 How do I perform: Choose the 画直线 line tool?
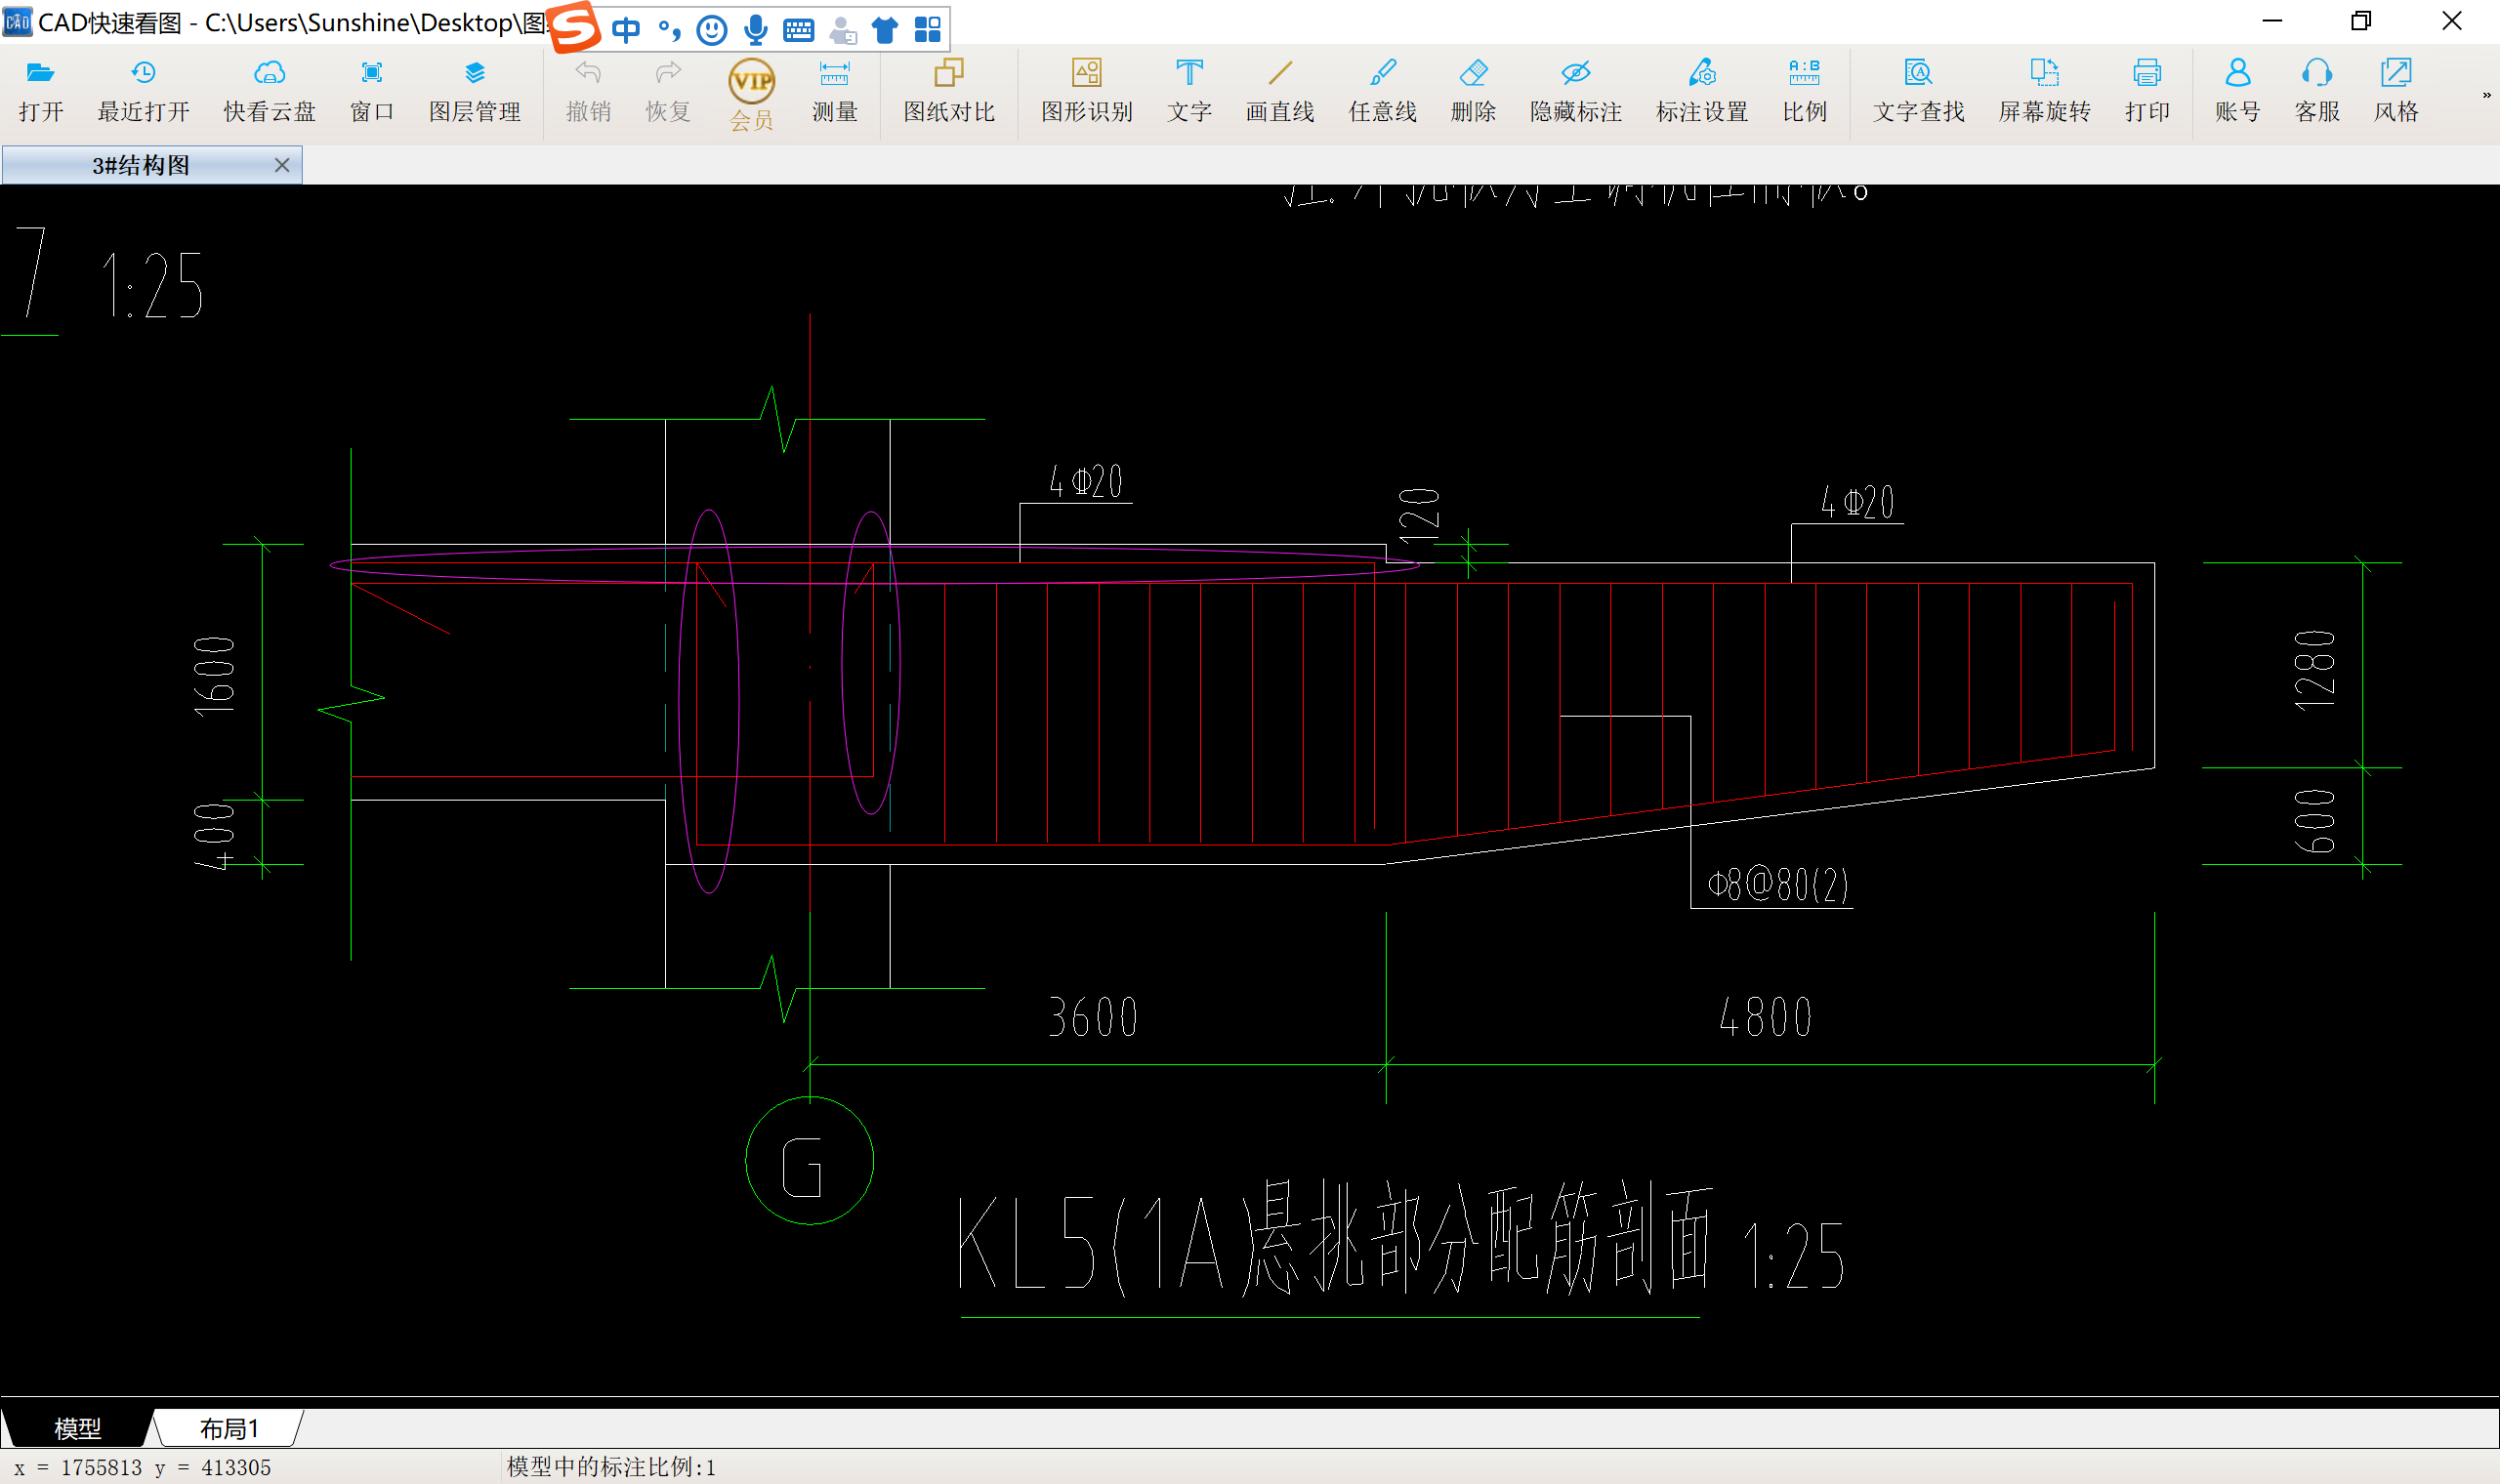click(x=1280, y=92)
